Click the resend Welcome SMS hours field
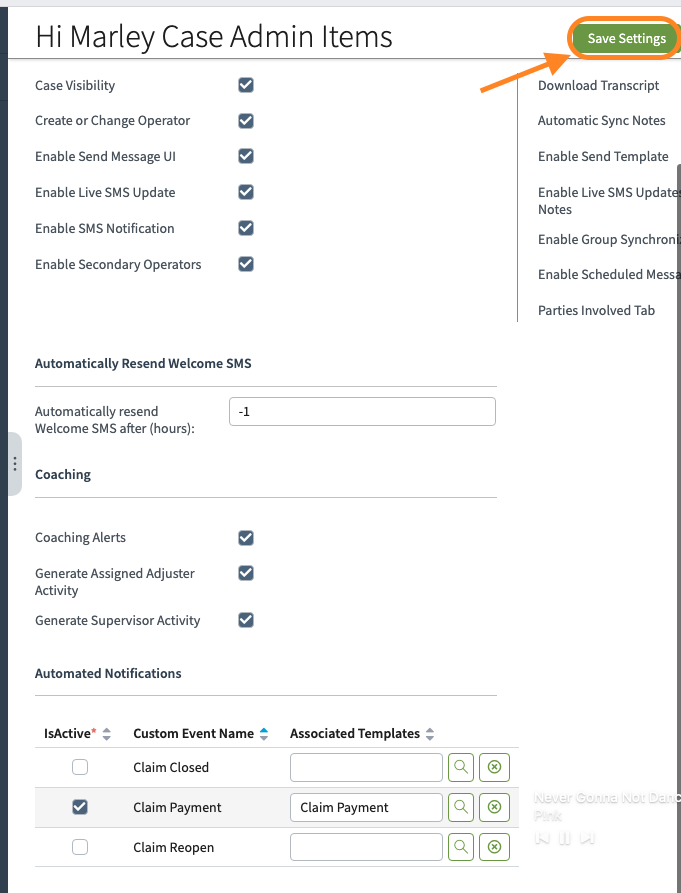The image size is (681, 893). coord(362,411)
